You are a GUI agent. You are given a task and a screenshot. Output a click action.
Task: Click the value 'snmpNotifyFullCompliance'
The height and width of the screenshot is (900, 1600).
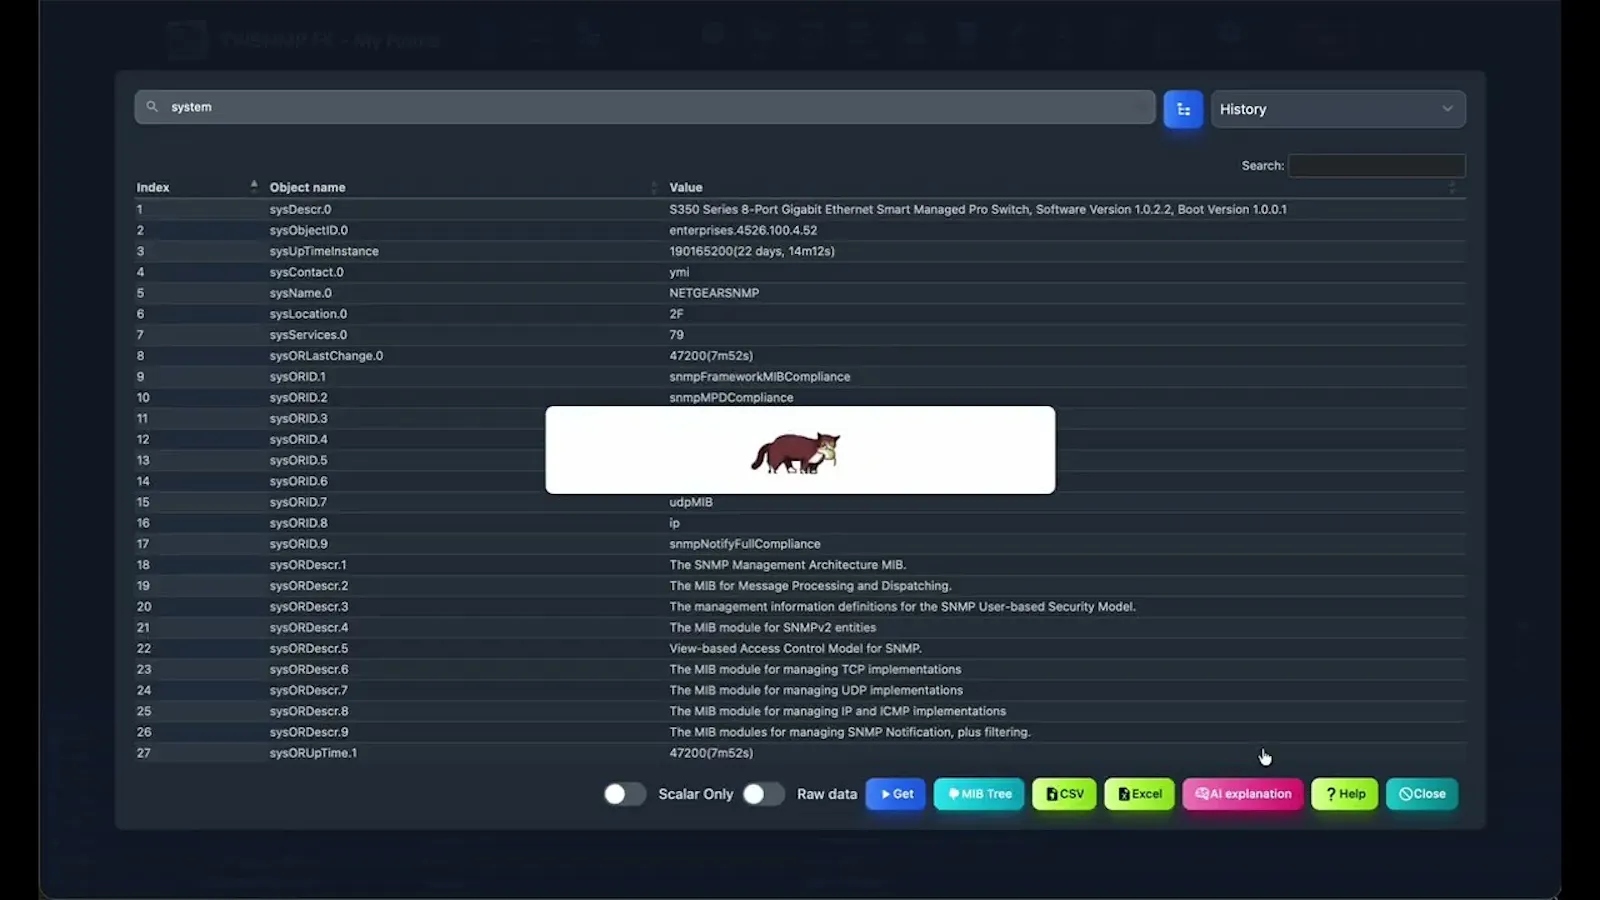(745, 544)
